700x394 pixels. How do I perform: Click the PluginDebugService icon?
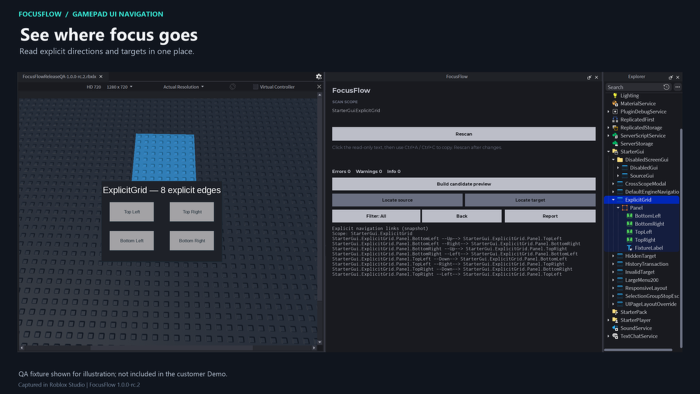click(x=615, y=112)
